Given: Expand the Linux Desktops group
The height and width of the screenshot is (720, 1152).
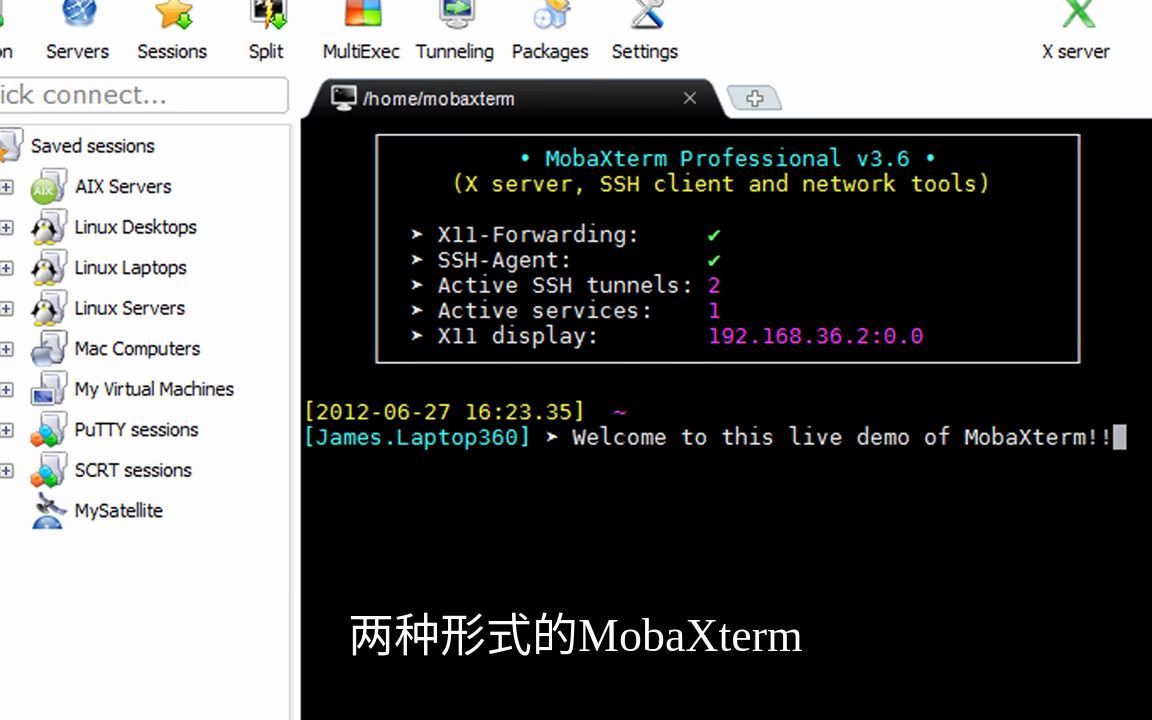Looking at the screenshot, I should tap(8, 227).
